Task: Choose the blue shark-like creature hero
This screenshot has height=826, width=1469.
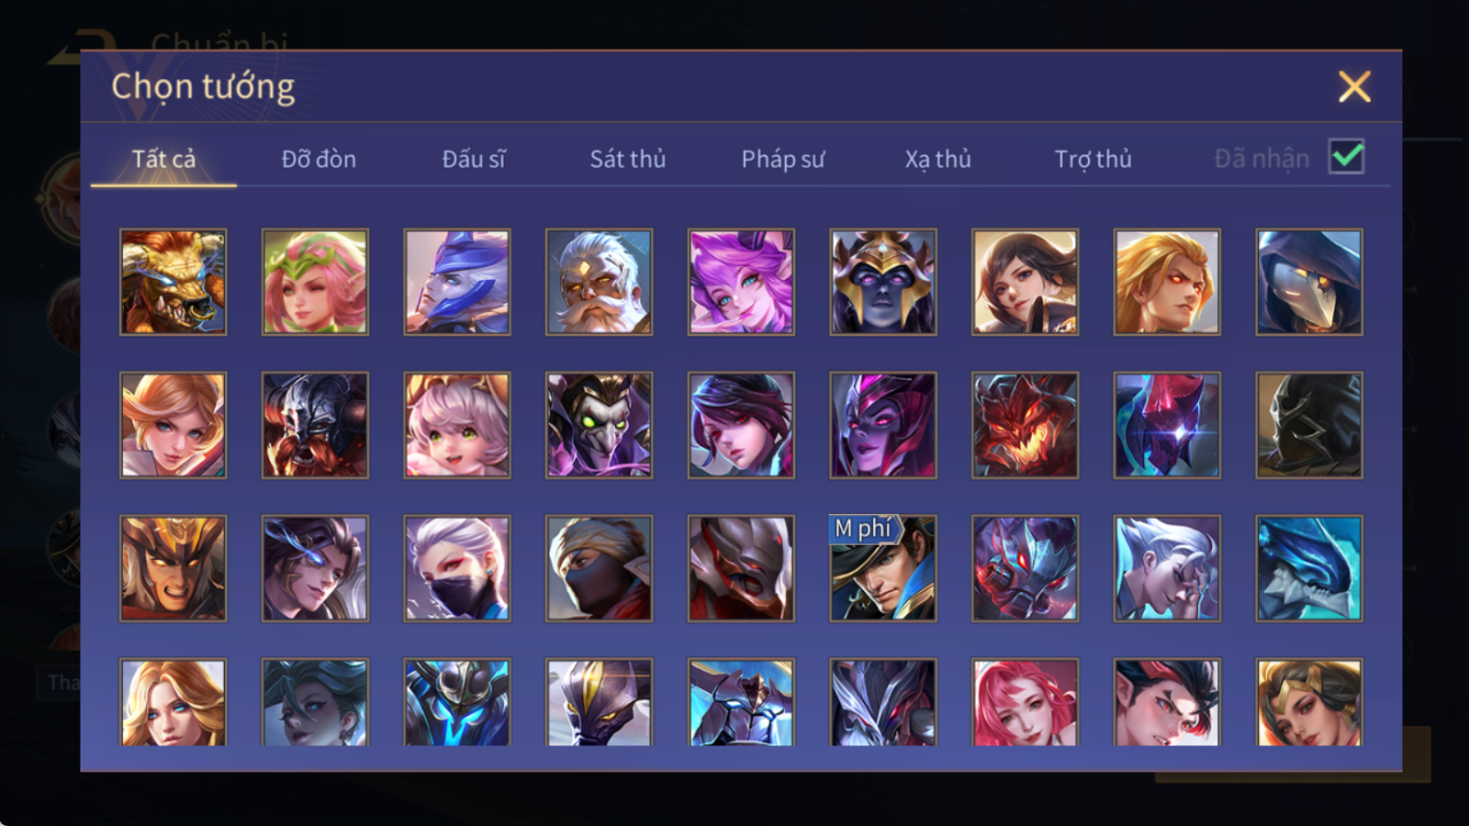Action: click(1309, 568)
